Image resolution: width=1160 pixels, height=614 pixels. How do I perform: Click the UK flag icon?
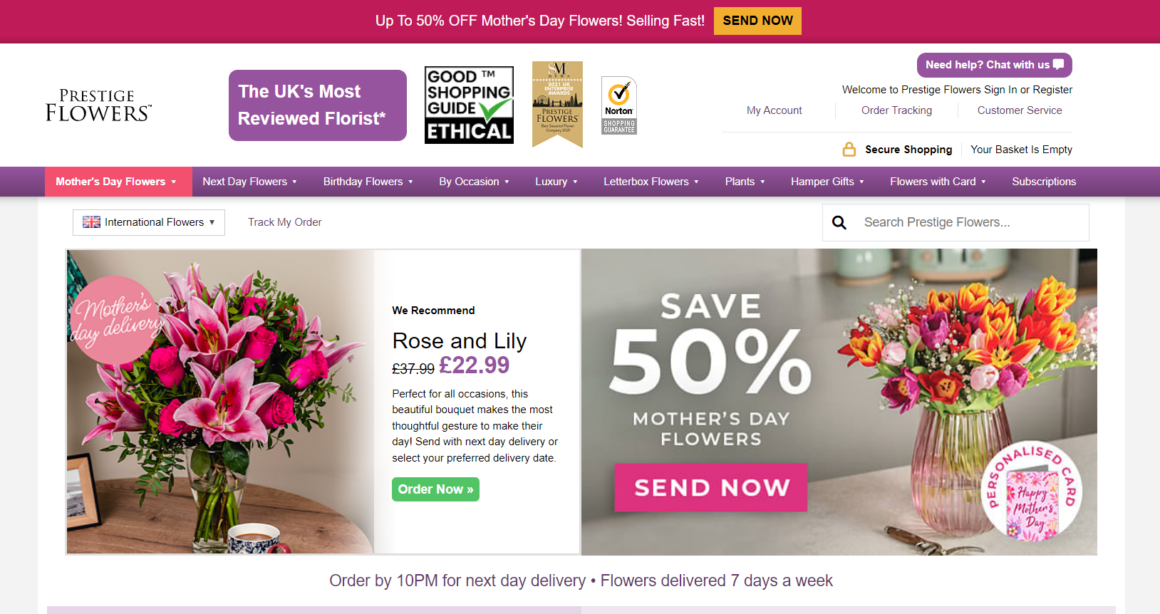(x=91, y=222)
